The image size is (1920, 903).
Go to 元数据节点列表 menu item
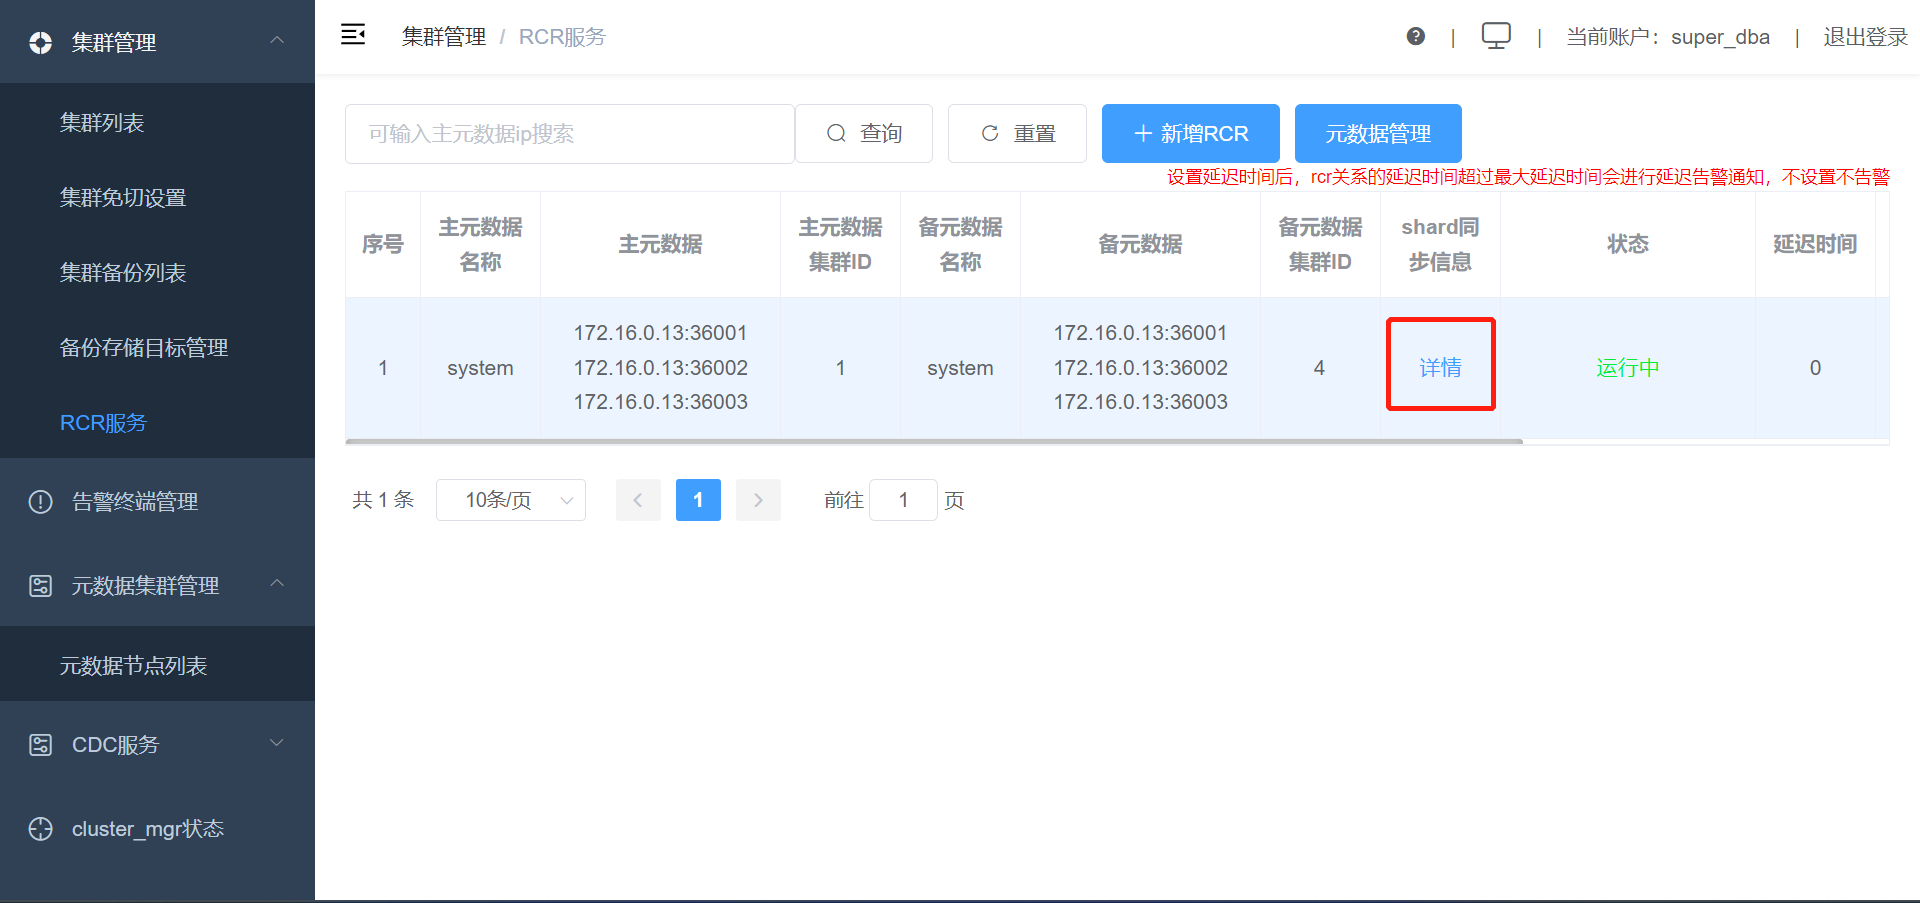tap(133, 666)
